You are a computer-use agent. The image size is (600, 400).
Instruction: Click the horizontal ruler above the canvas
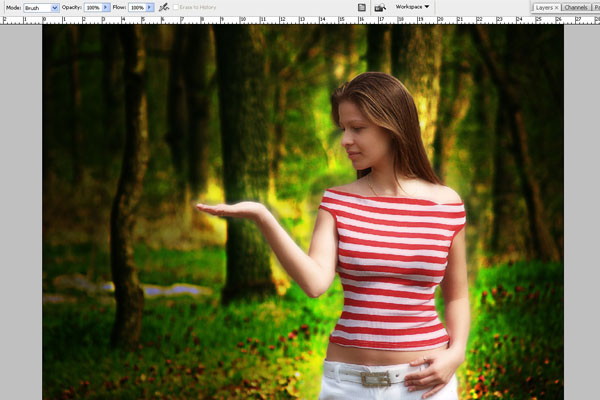[x=300, y=19]
